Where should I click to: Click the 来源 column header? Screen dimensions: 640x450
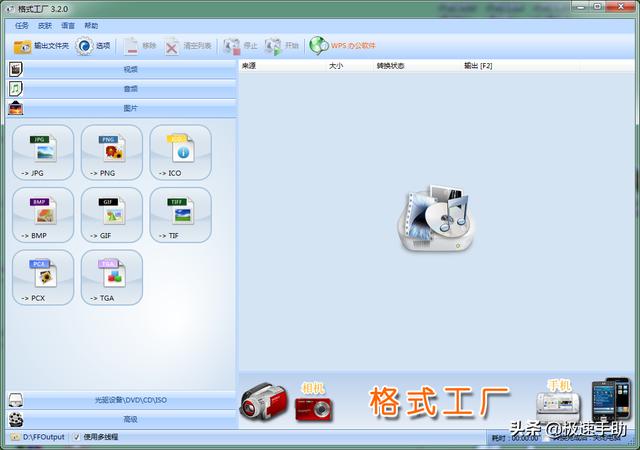282,66
